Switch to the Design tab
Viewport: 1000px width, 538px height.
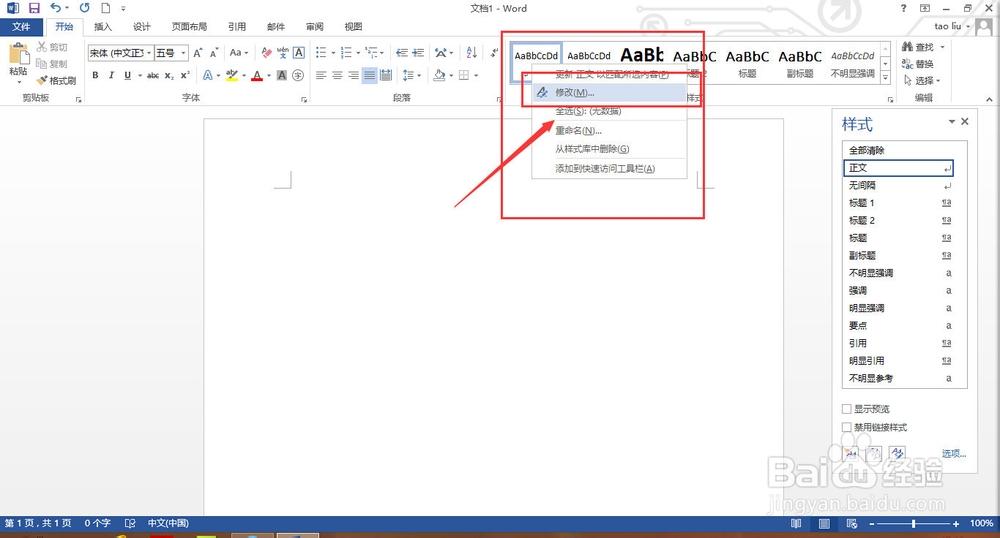(x=142, y=27)
